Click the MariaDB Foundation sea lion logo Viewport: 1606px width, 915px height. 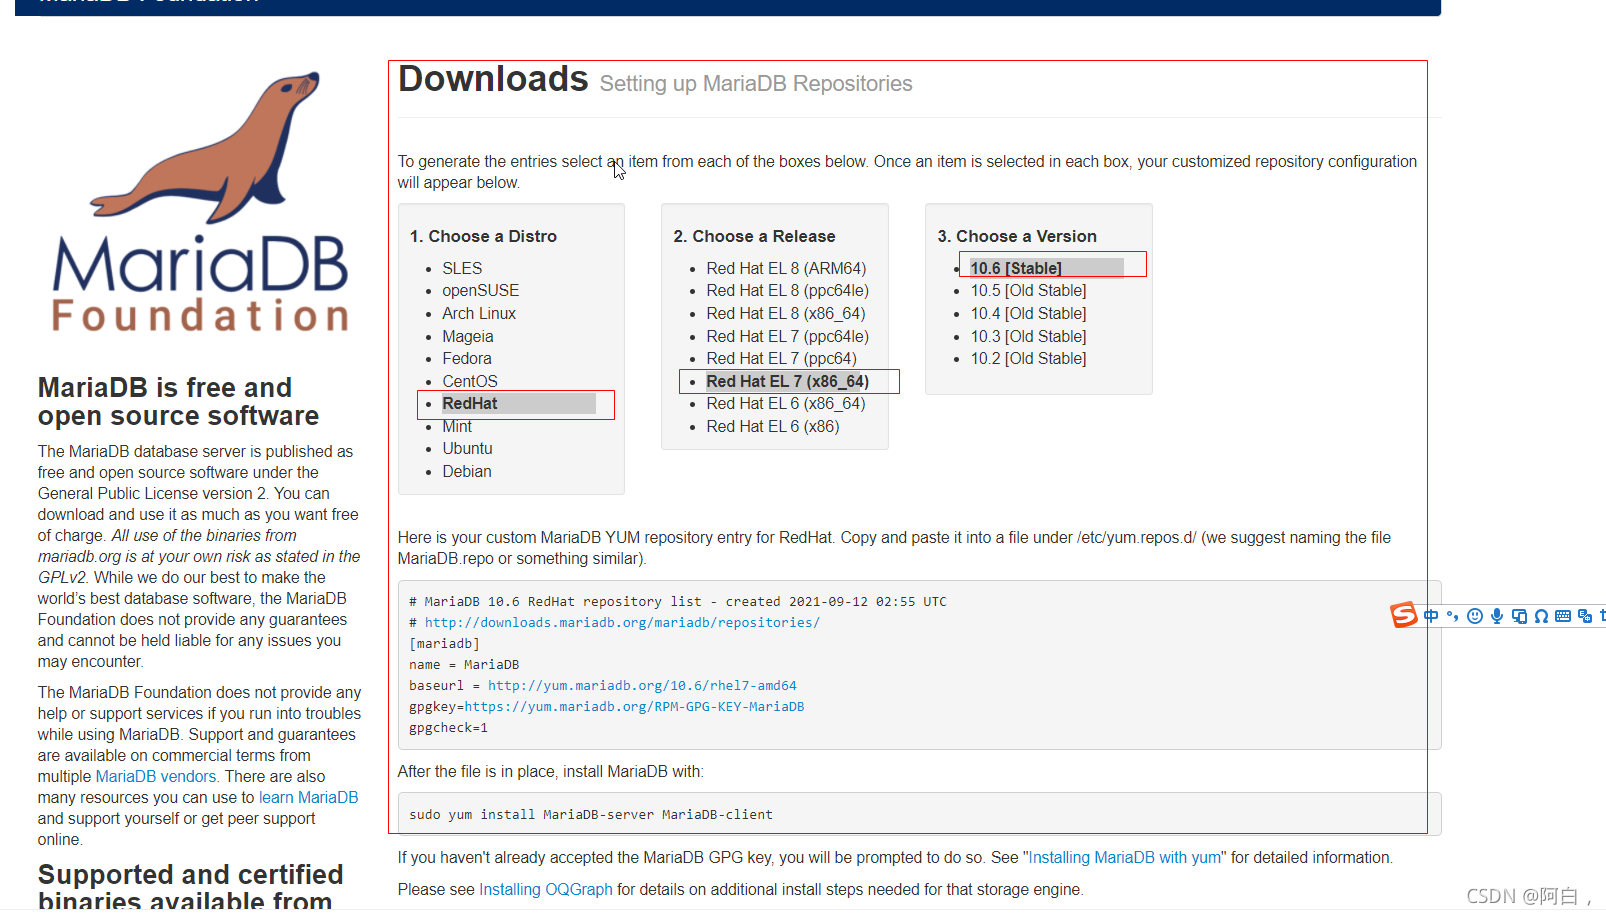pos(201,200)
